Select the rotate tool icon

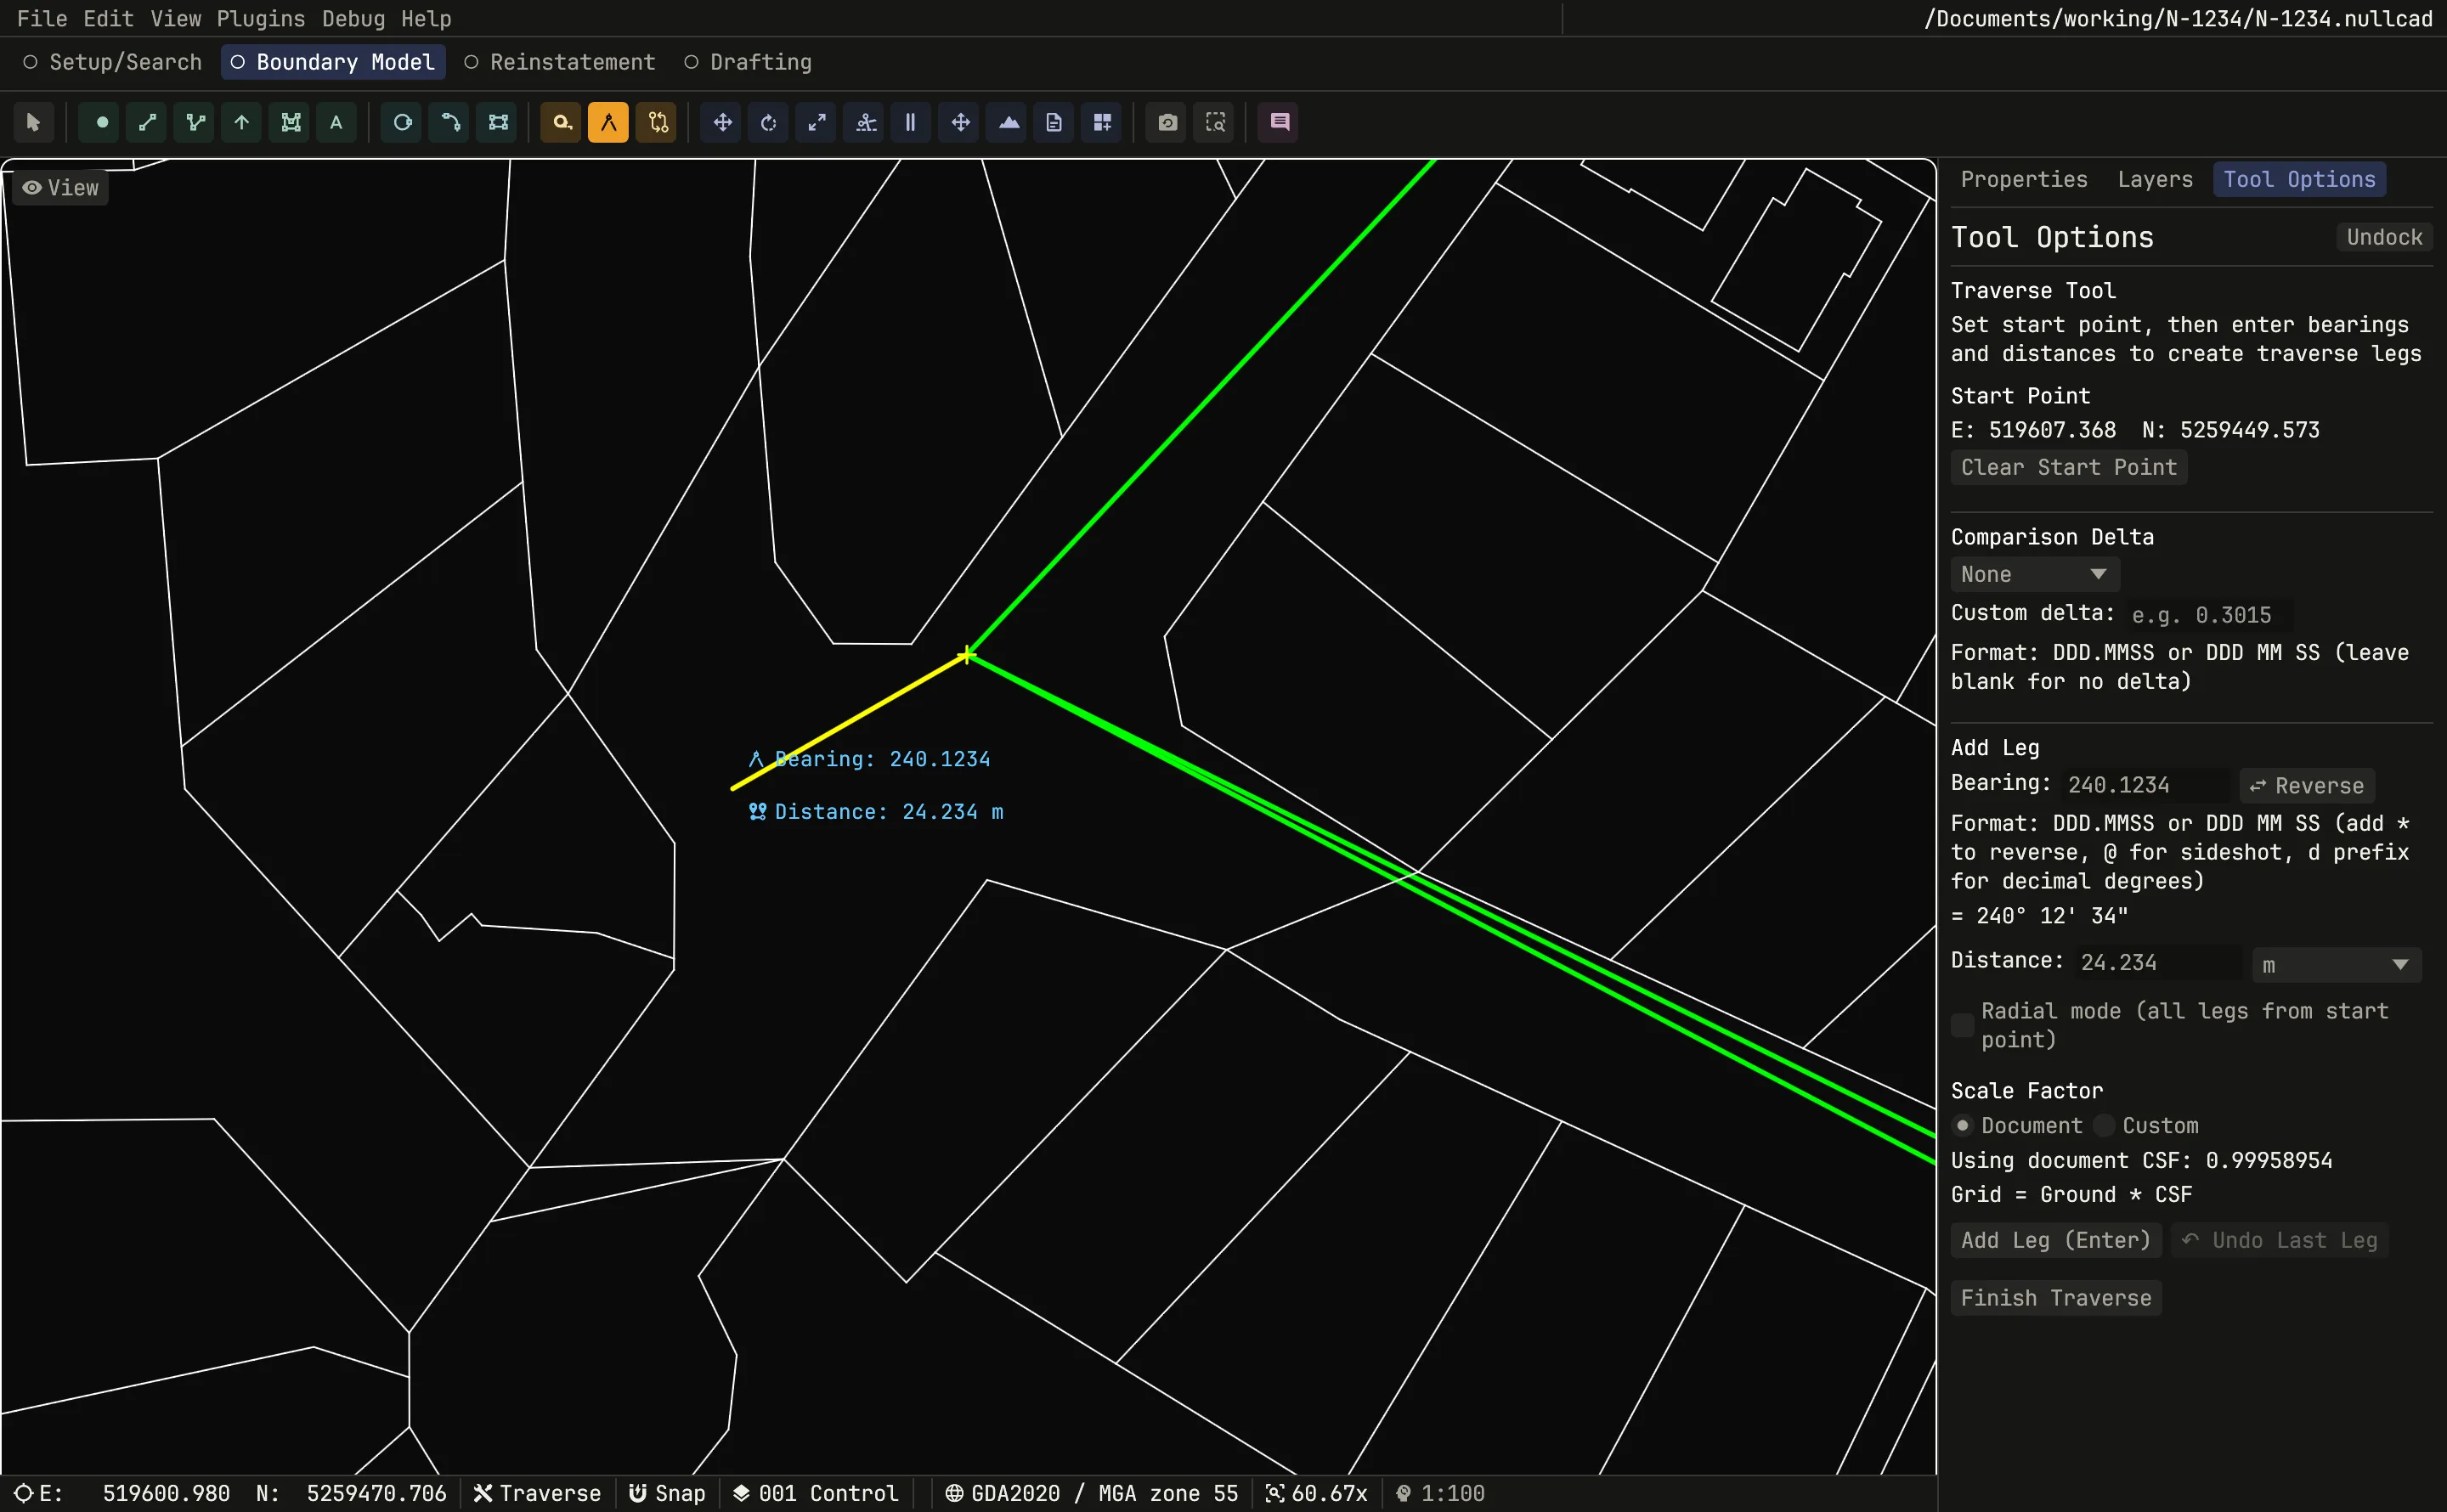pos(768,122)
